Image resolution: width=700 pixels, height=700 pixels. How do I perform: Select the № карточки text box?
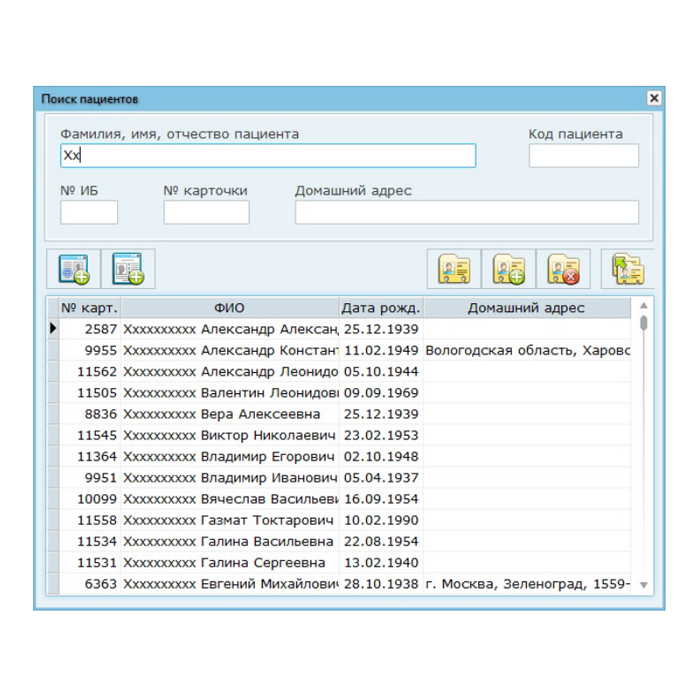click(x=206, y=212)
